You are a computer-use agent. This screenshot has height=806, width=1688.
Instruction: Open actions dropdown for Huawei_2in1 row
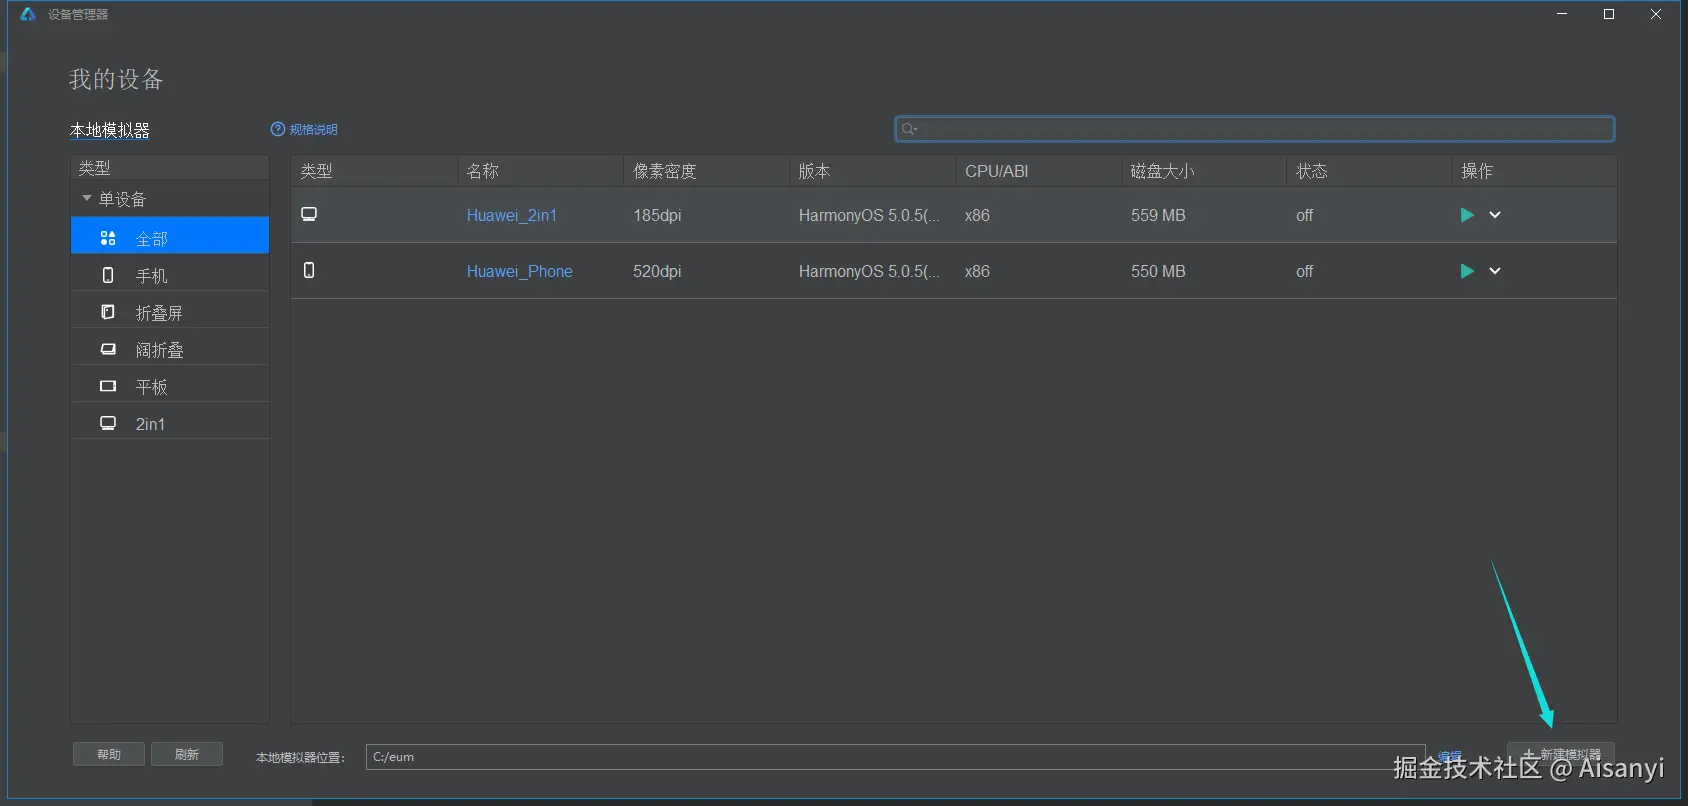(1495, 215)
